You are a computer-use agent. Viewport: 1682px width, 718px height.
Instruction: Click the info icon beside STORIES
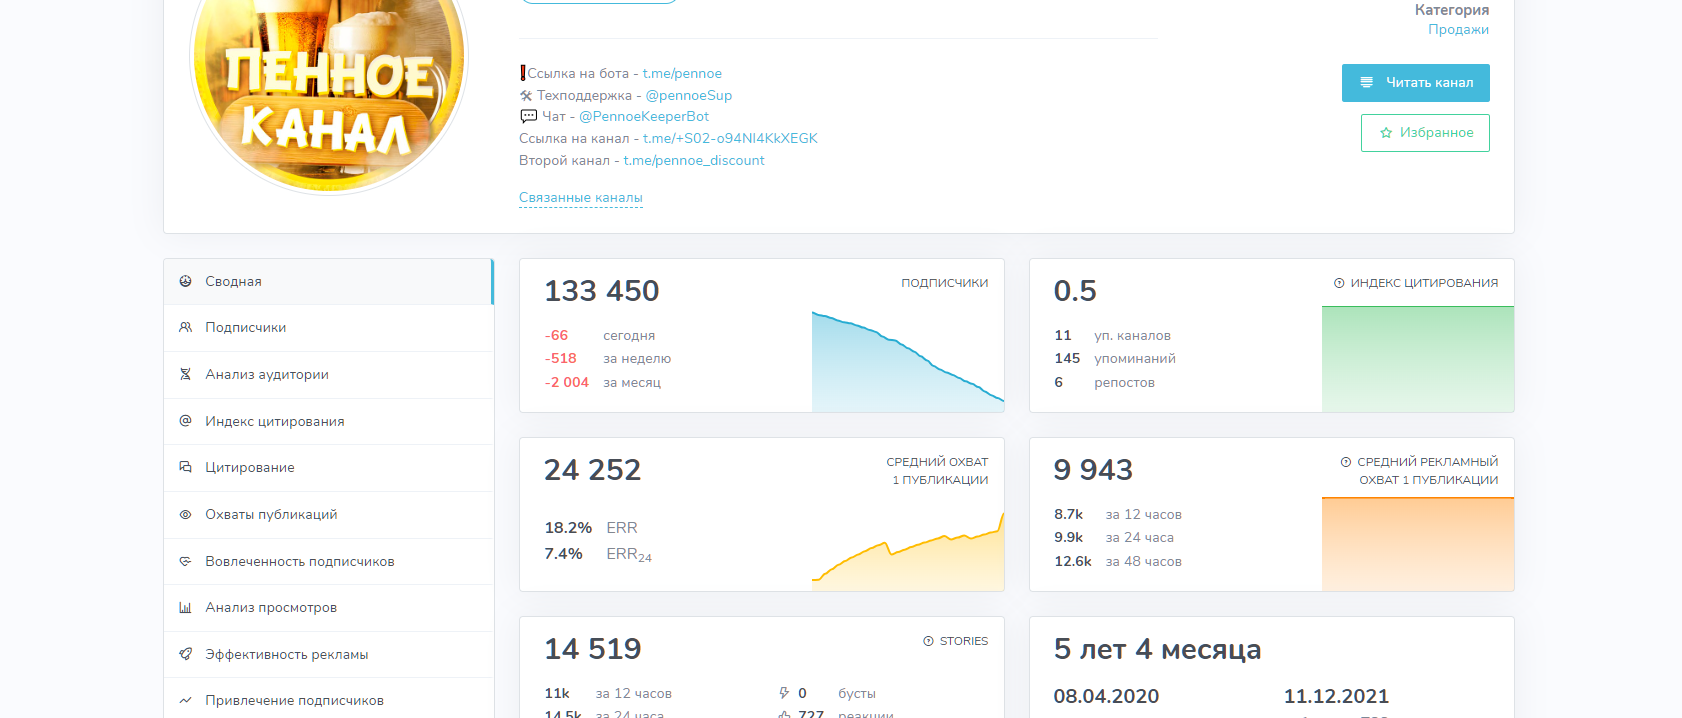click(928, 641)
